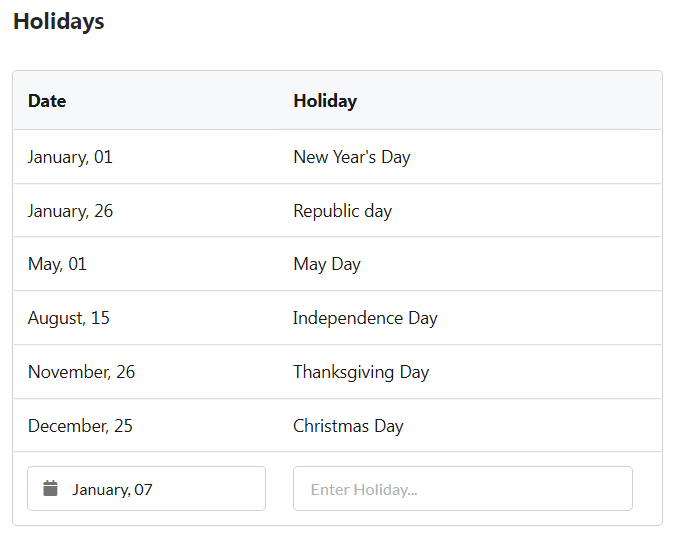
Task: Select the Holiday column header
Action: [x=325, y=101]
